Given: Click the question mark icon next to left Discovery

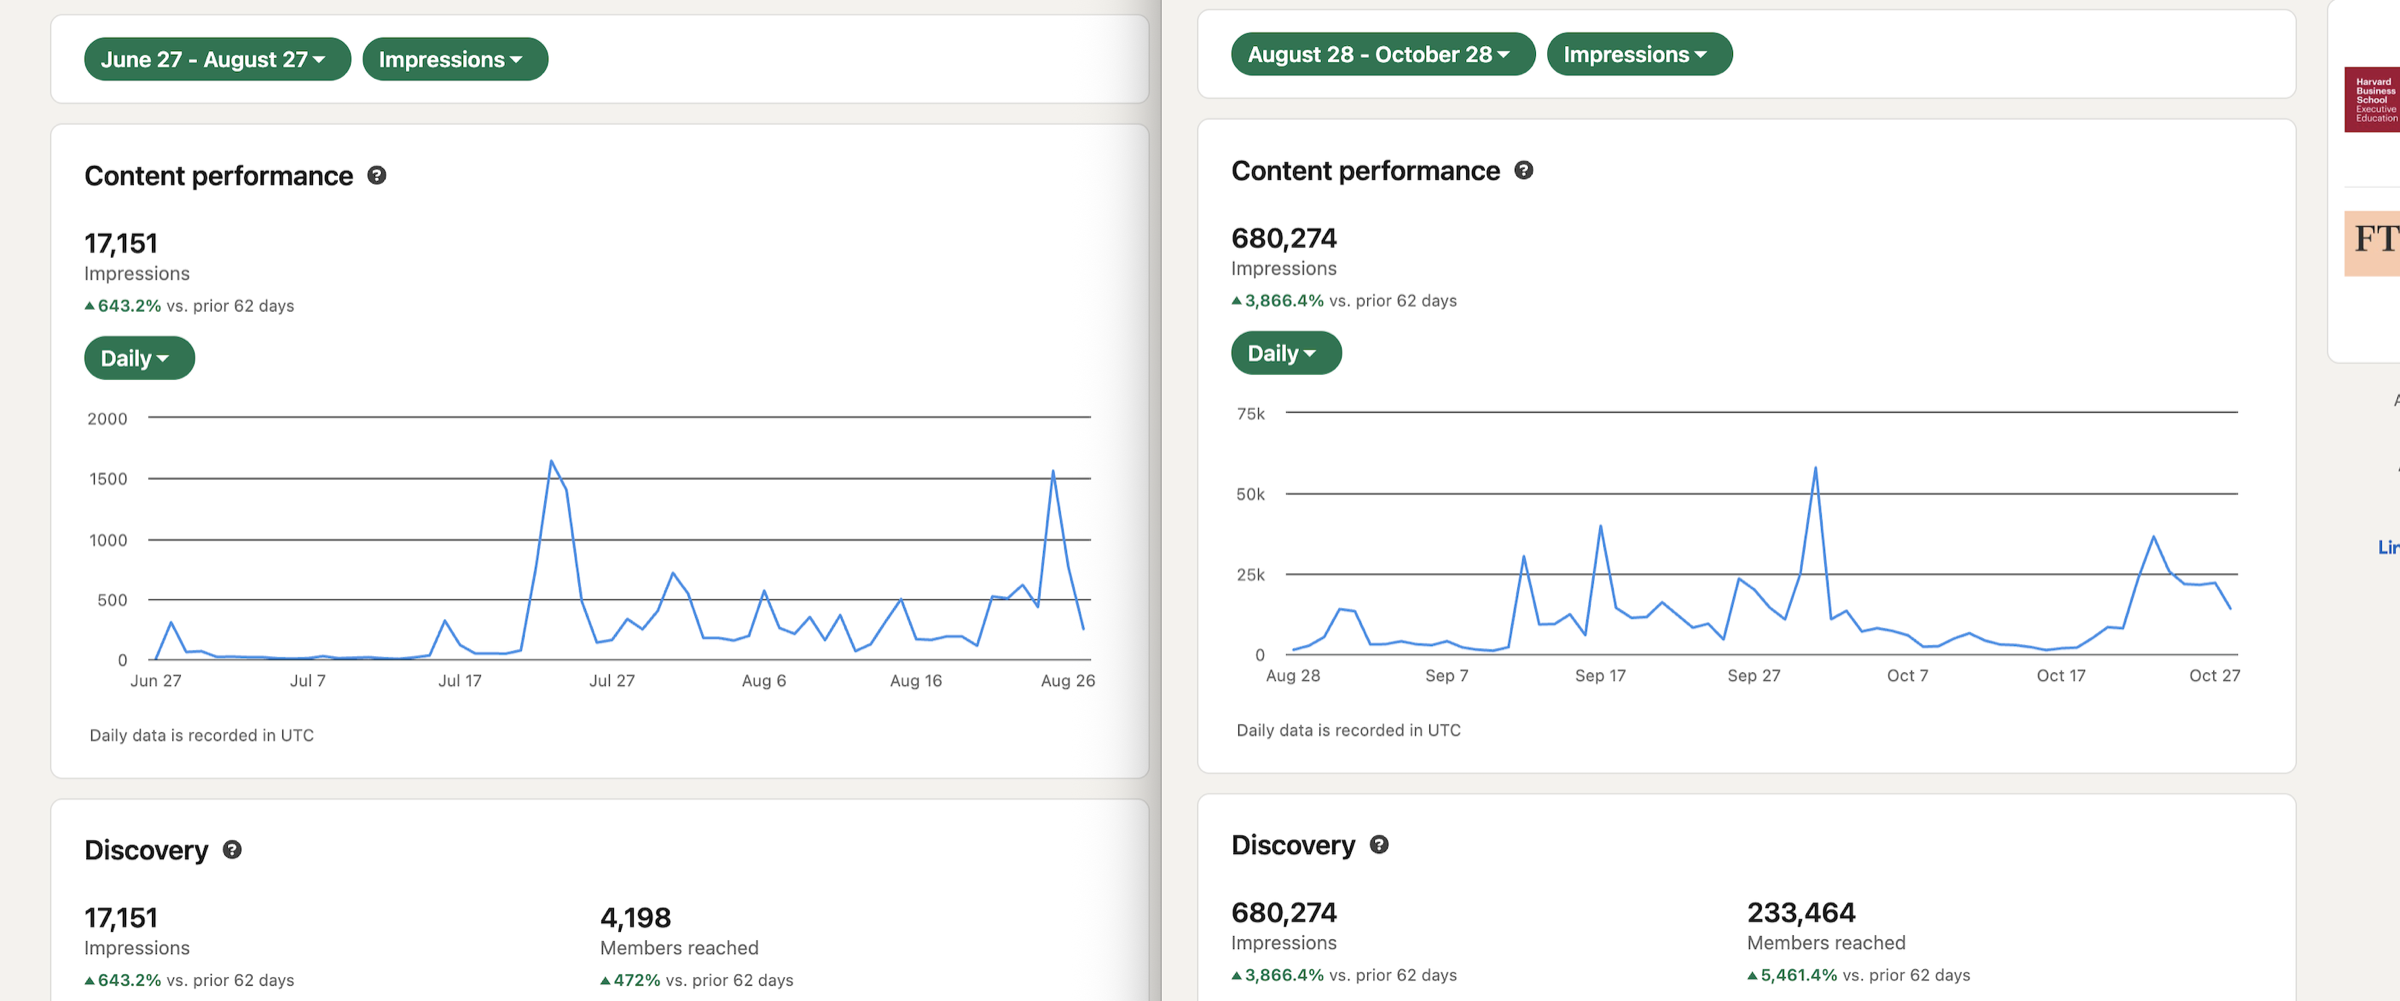Looking at the screenshot, I should 233,850.
